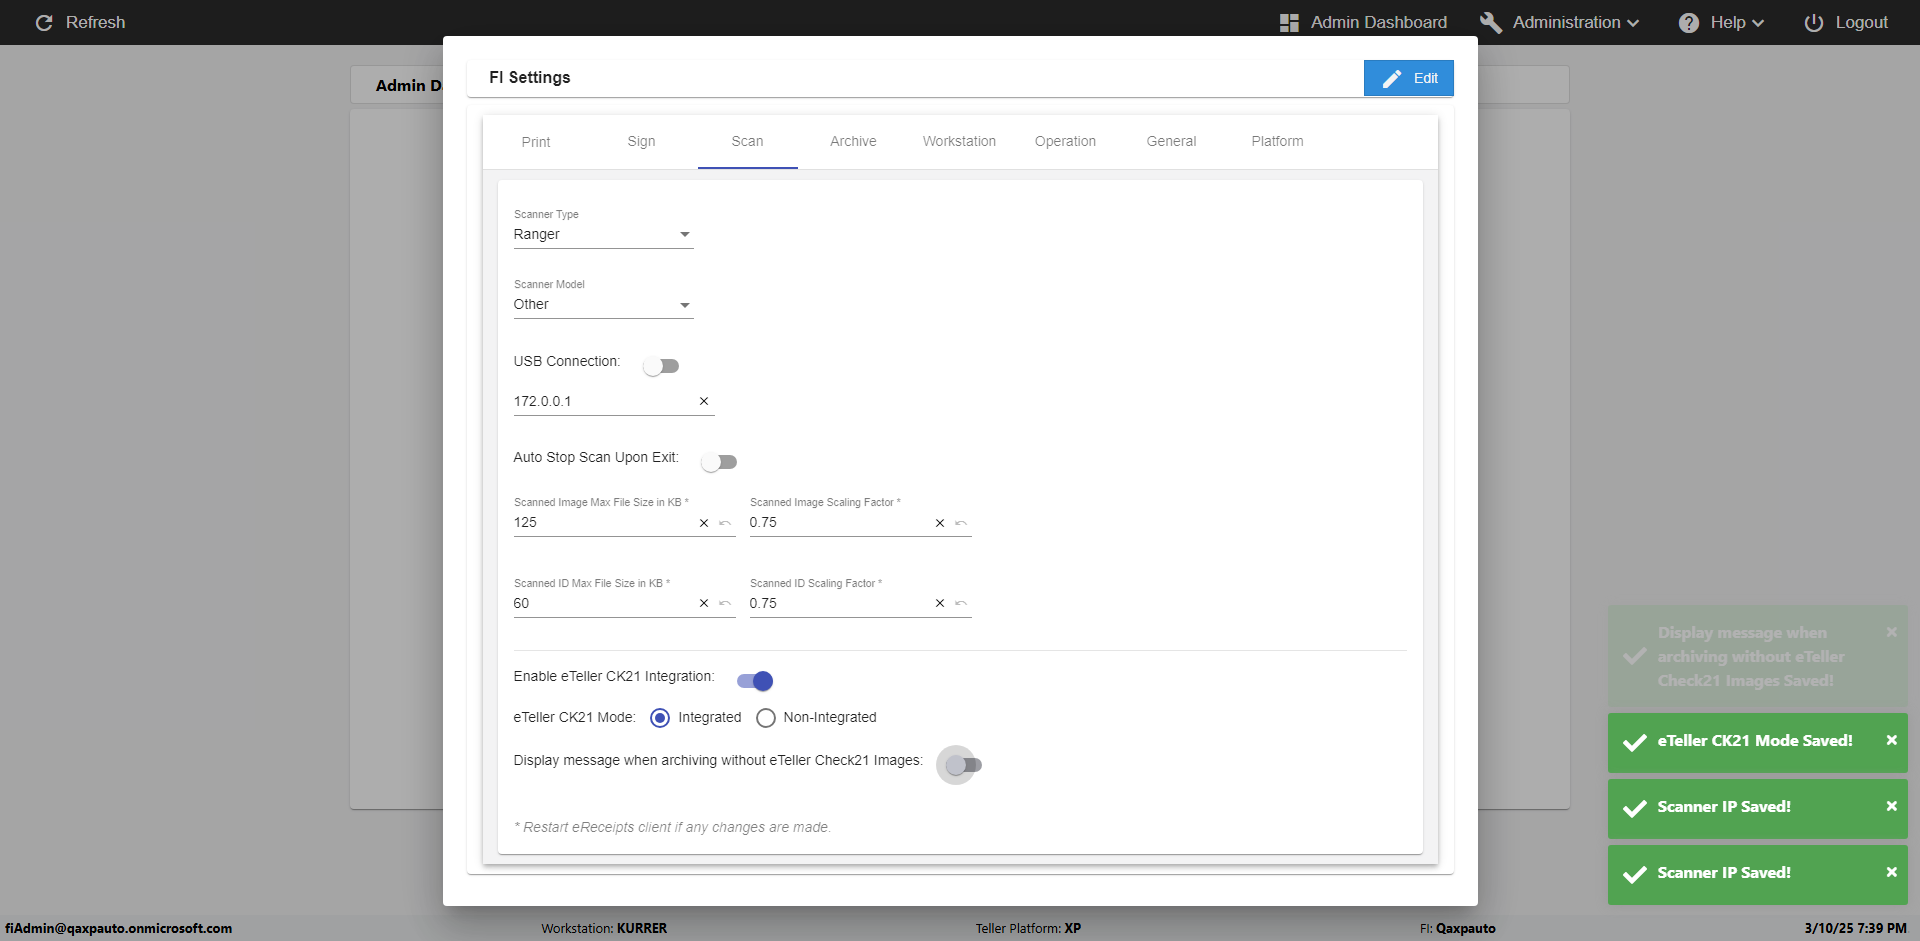Screen dimensions: 1920x941
Task: Click the Help question mark icon
Action: (1689, 22)
